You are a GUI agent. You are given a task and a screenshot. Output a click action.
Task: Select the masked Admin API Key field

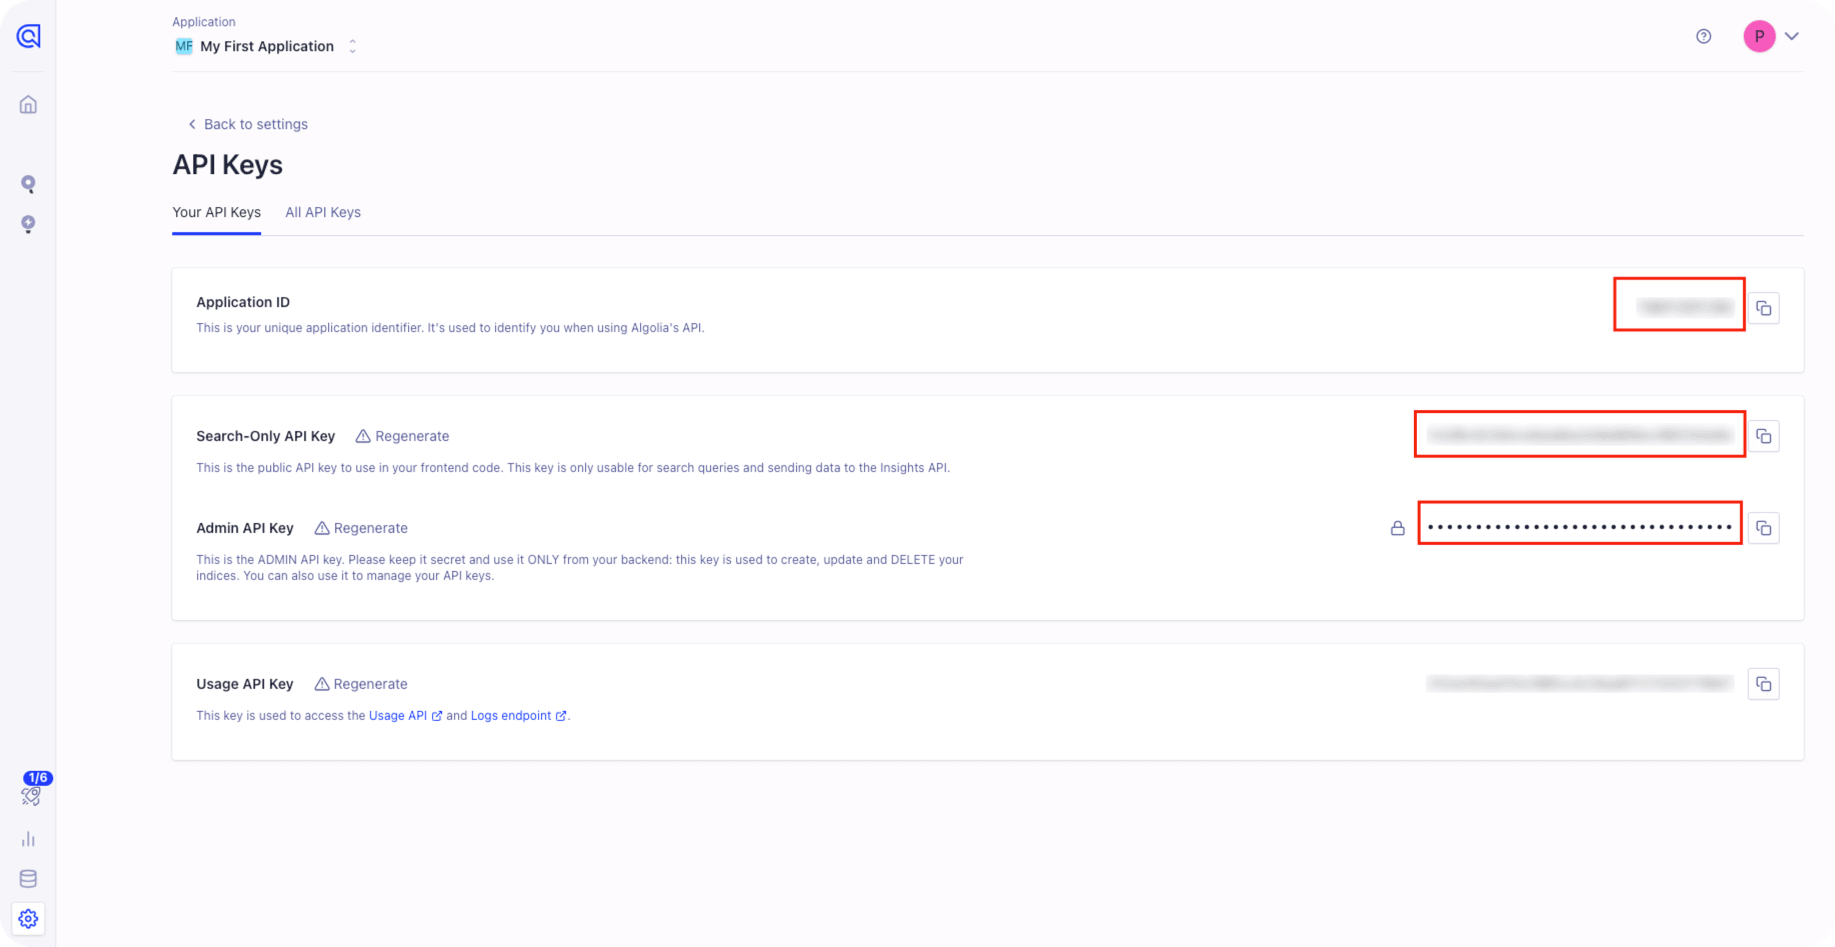(x=1580, y=526)
